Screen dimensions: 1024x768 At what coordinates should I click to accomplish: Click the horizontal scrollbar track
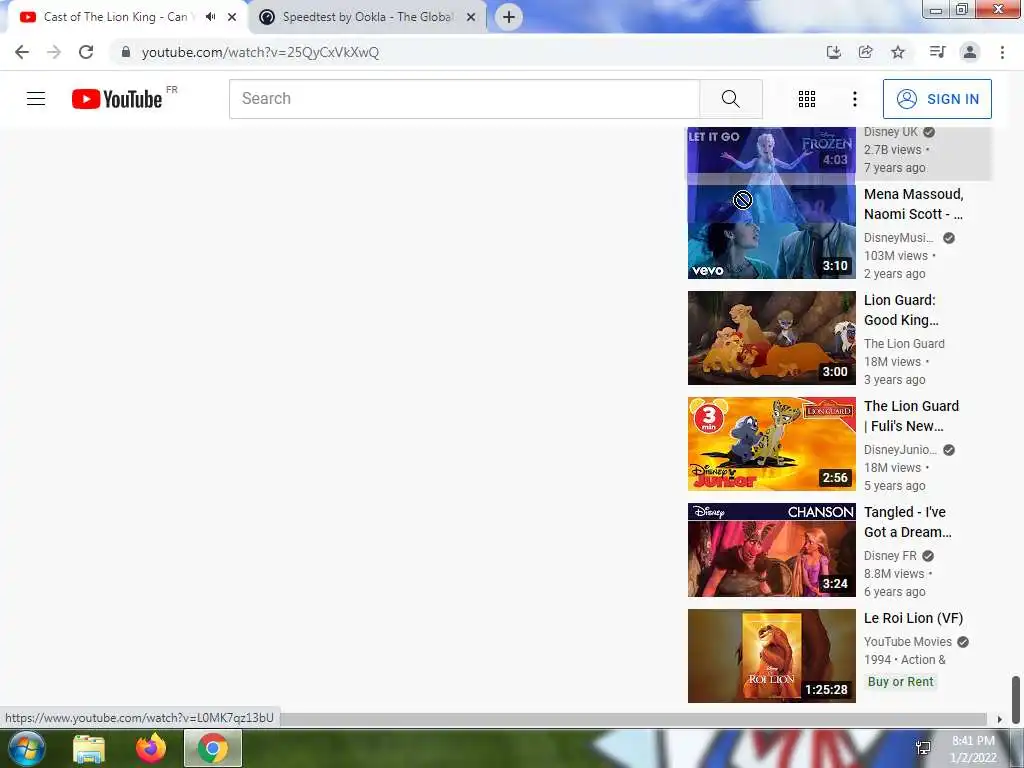coord(633,719)
